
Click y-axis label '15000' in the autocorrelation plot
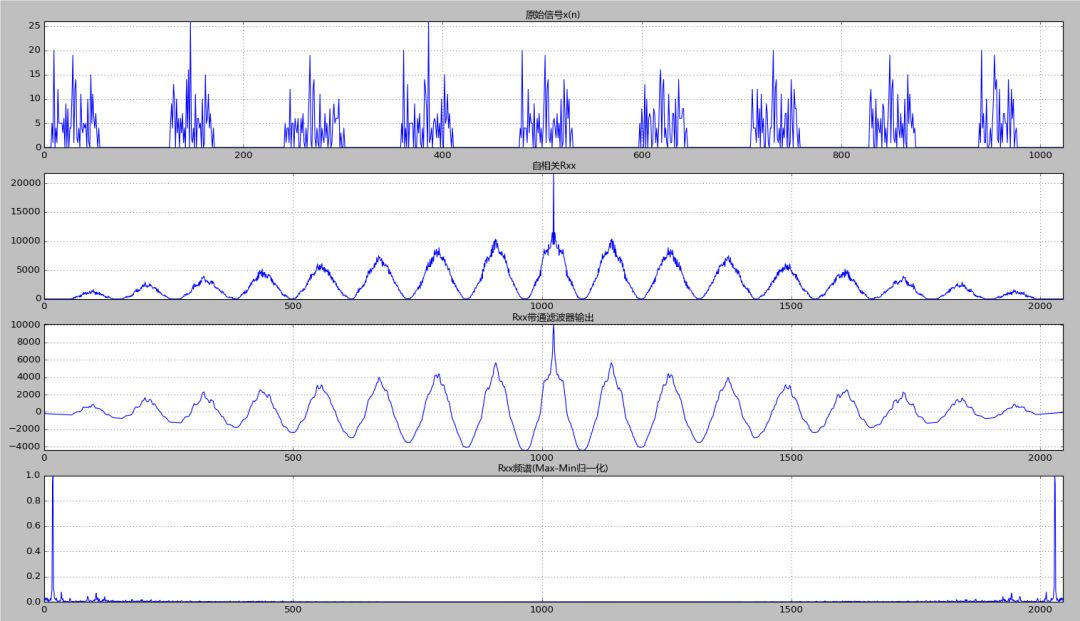tap(26, 212)
